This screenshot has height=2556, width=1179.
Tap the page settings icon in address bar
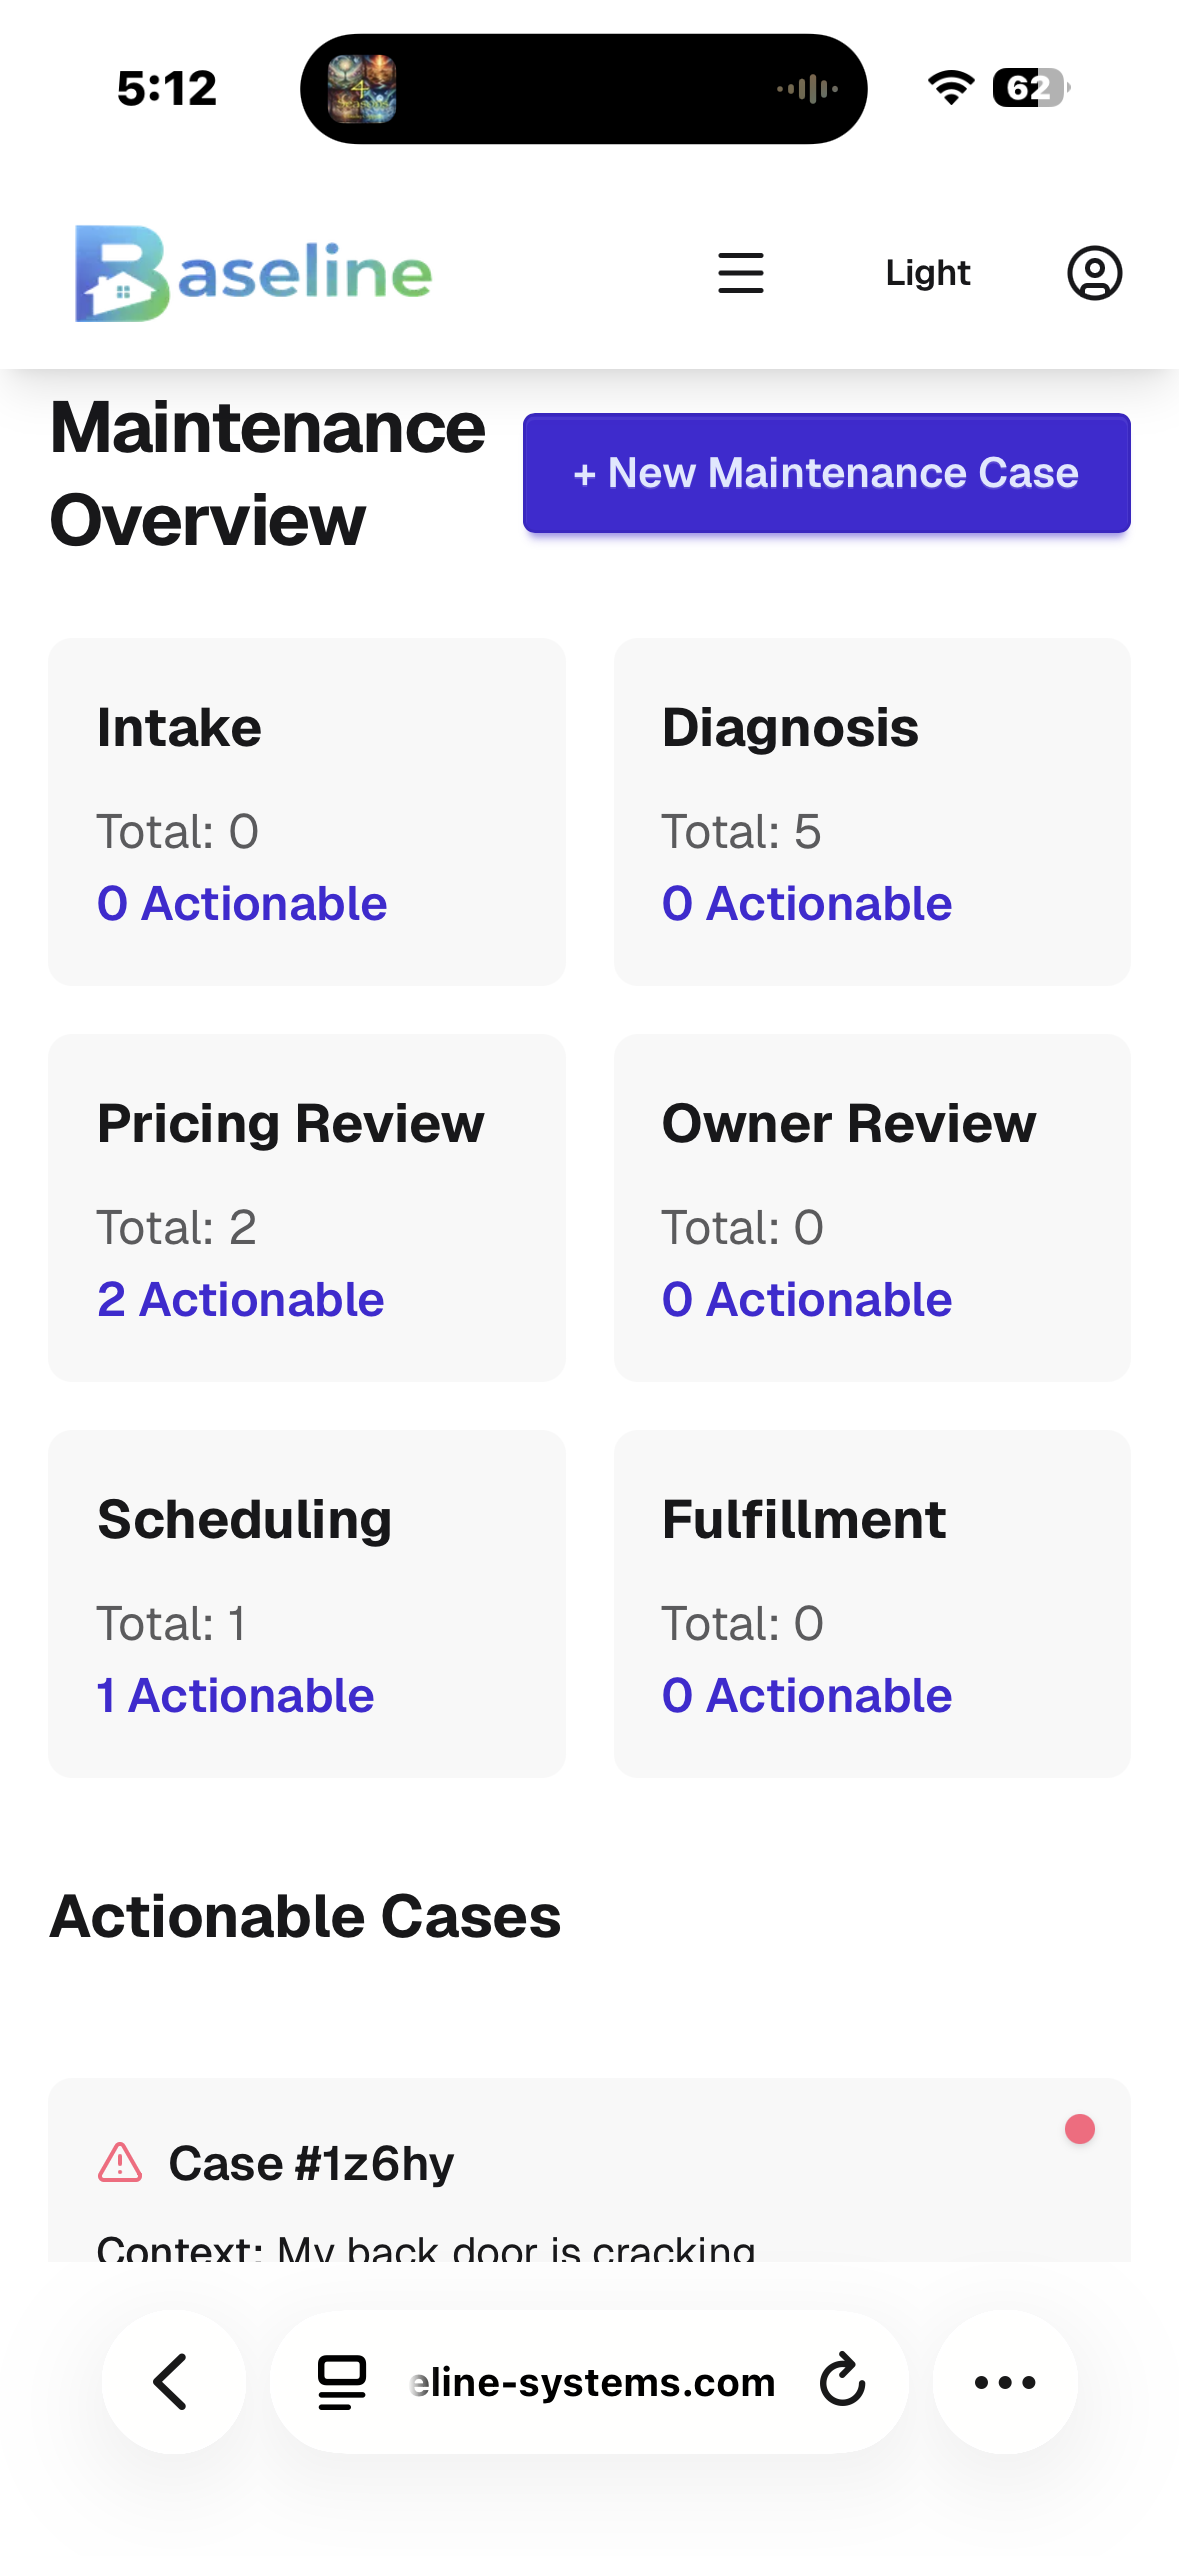tap(342, 2381)
